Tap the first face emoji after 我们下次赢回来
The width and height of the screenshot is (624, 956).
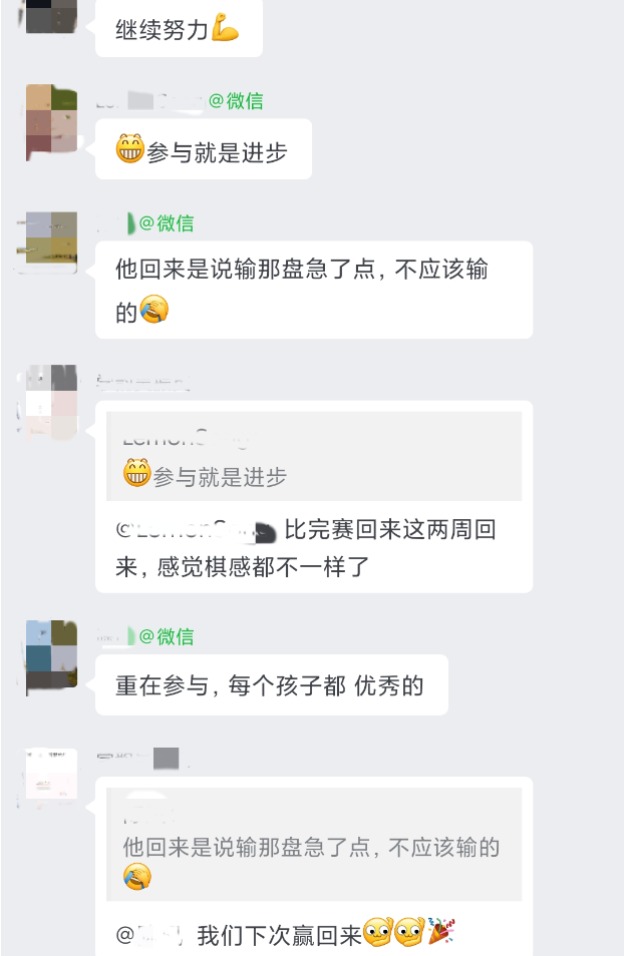click(x=378, y=932)
